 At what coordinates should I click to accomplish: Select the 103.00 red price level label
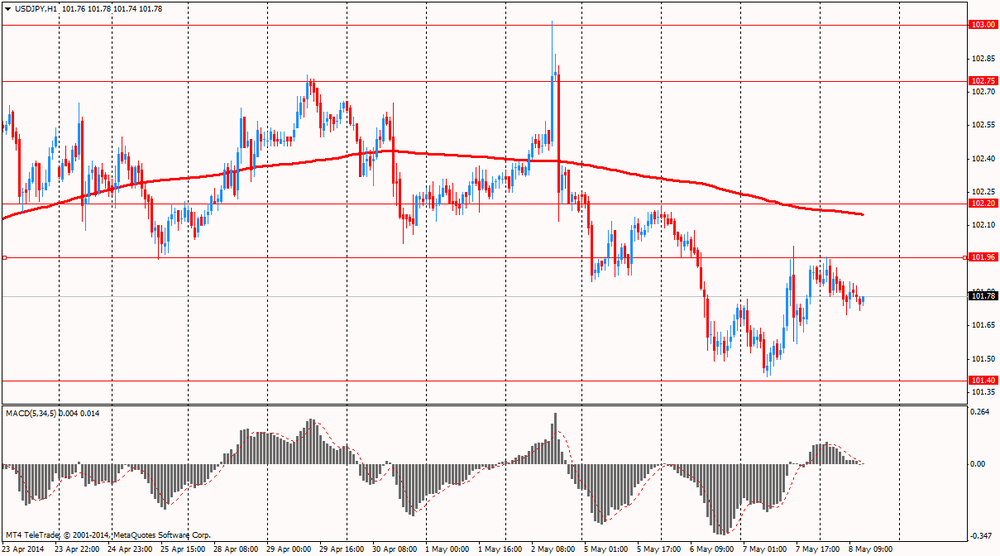click(x=983, y=25)
